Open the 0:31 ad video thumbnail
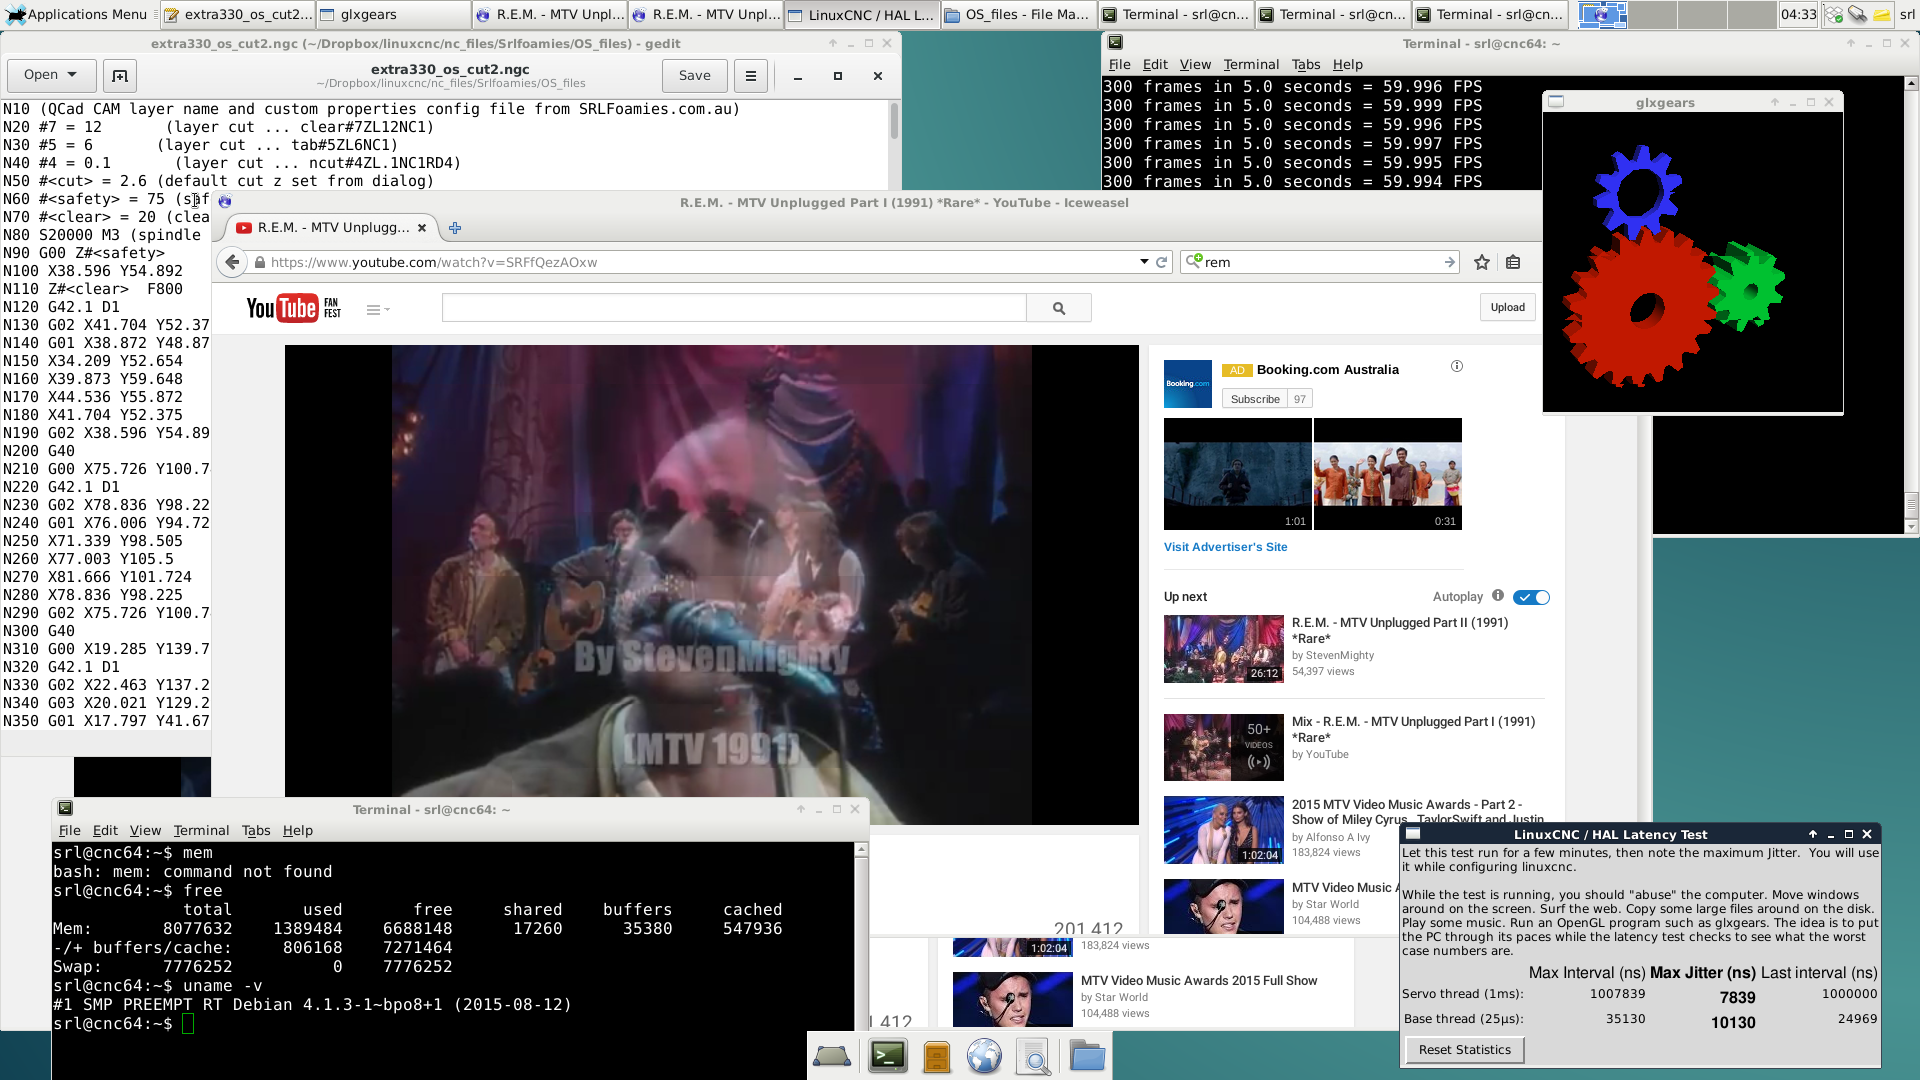This screenshot has width=1920, height=1080. (1387, 474)
